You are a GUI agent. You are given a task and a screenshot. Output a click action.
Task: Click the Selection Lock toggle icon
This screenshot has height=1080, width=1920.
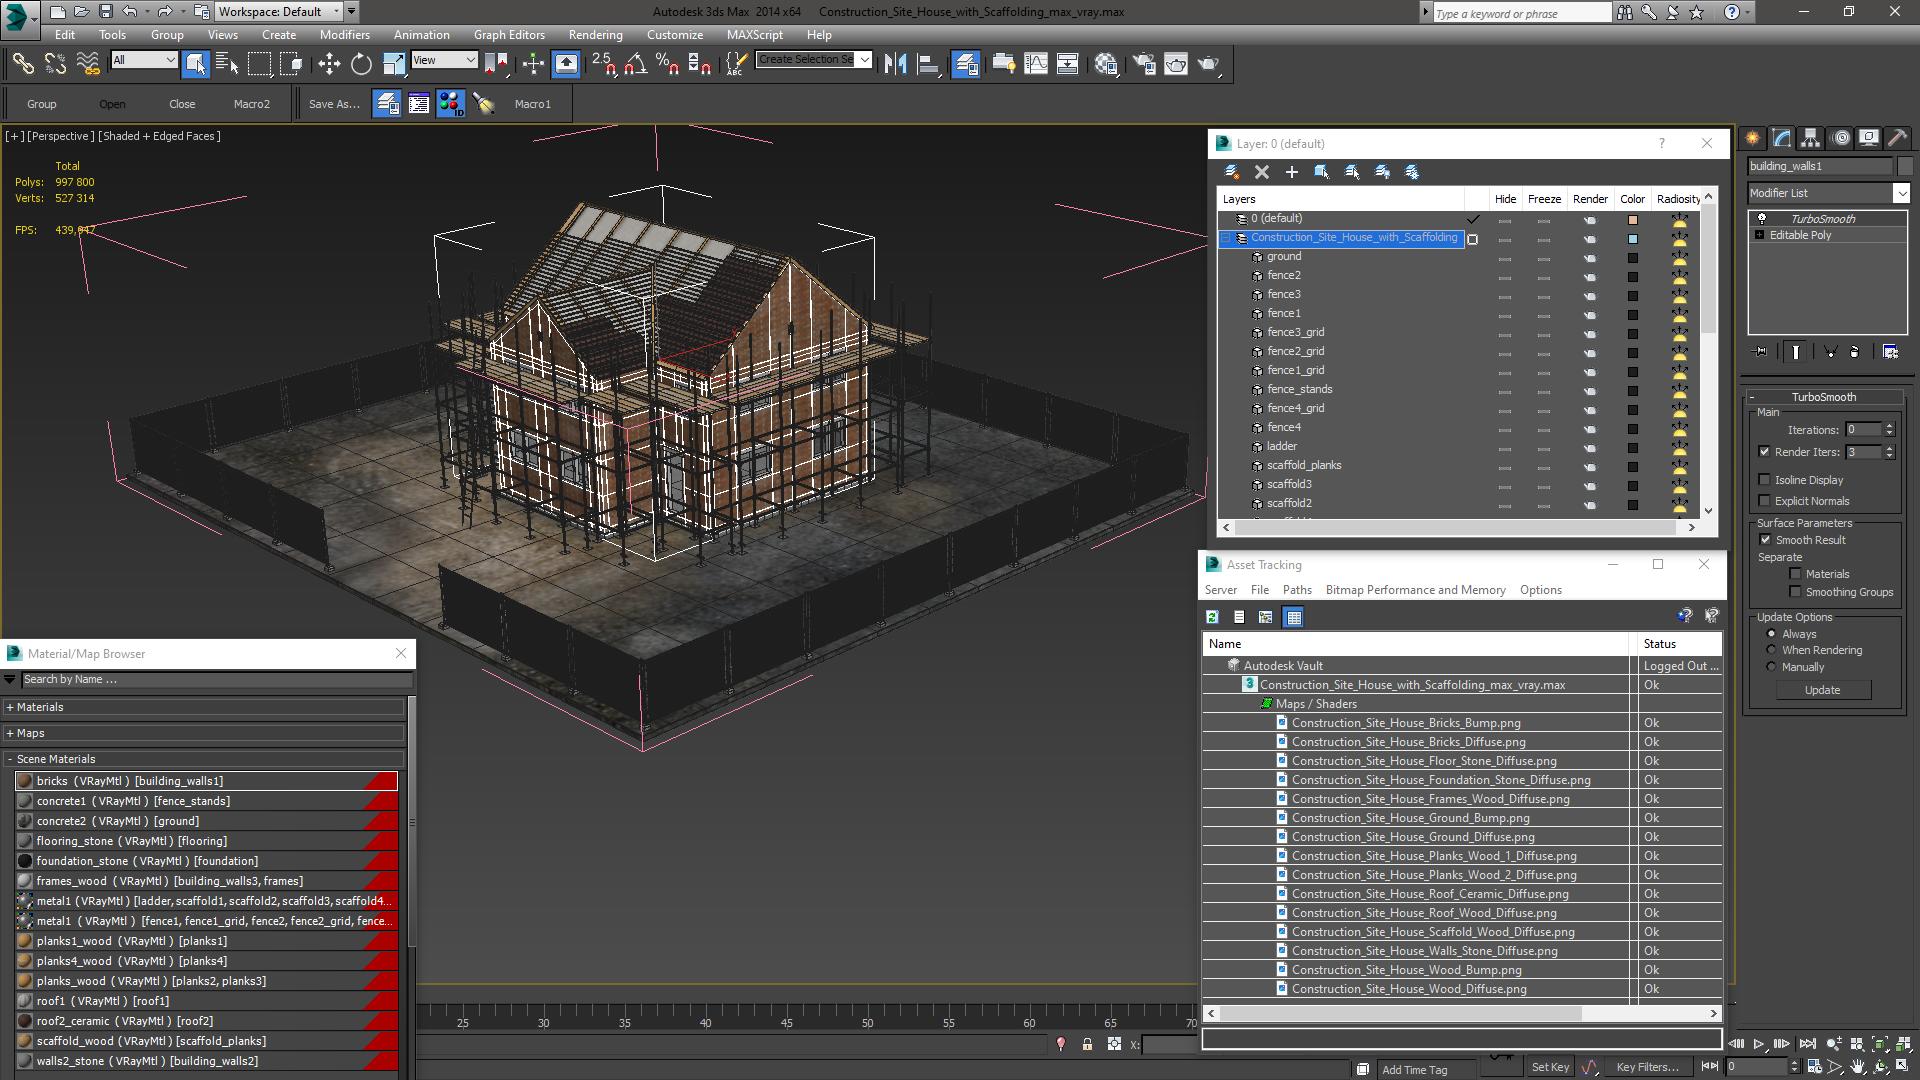[1087, 1044]
